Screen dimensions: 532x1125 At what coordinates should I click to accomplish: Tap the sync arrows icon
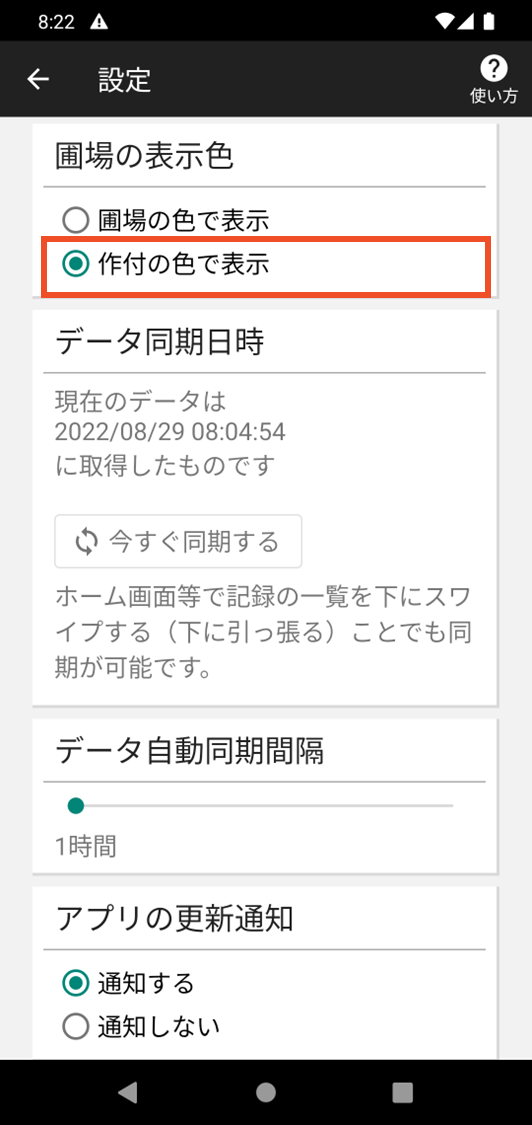pyautogui.click(x=85, y=541)
